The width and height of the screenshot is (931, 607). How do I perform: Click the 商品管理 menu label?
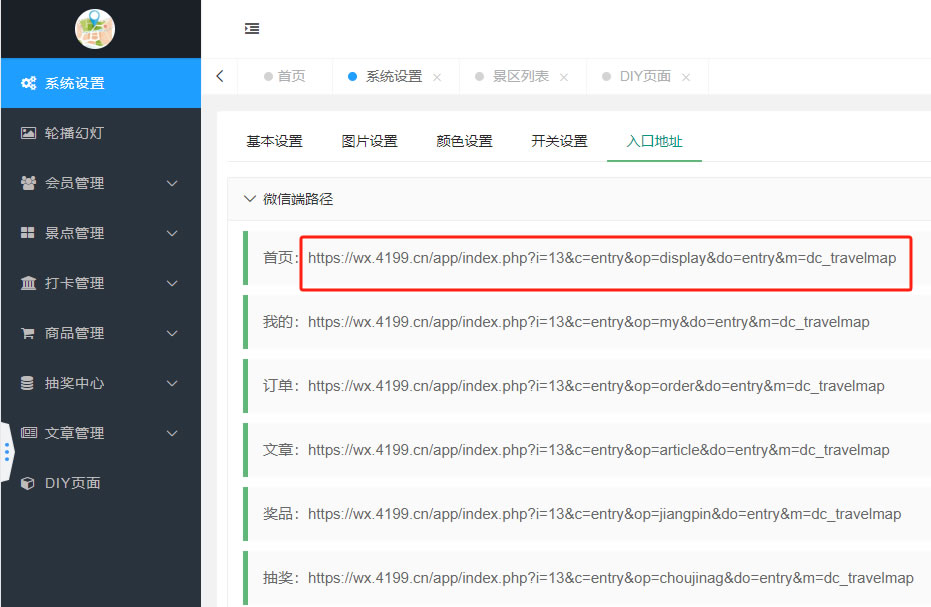tap(75, 333)
